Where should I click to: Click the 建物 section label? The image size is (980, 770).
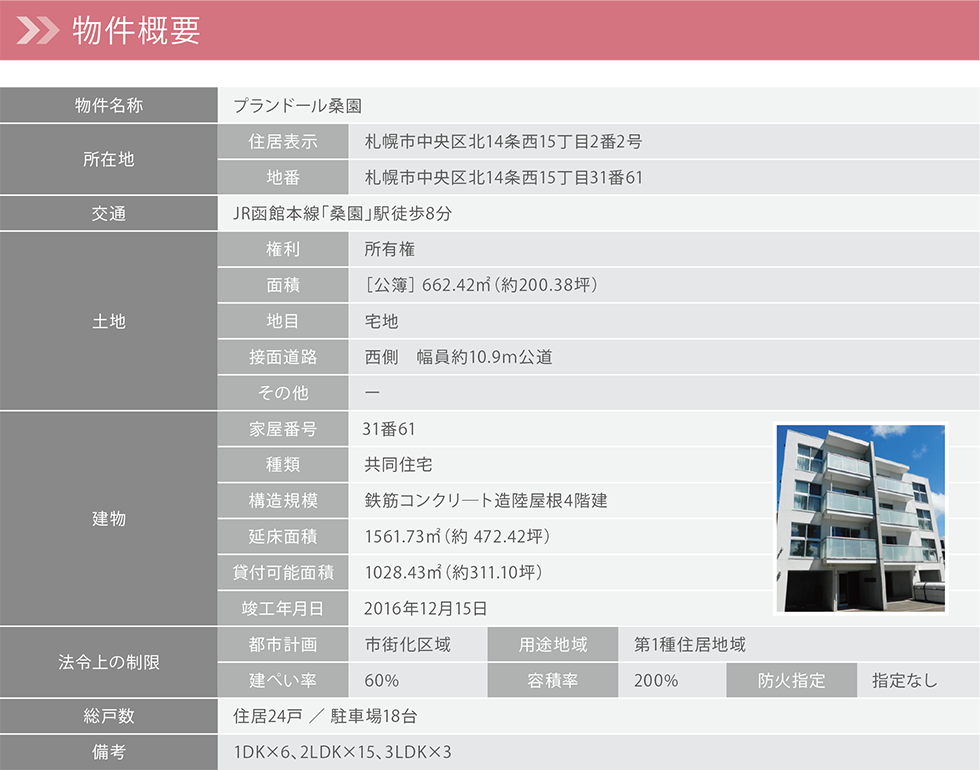108,518
